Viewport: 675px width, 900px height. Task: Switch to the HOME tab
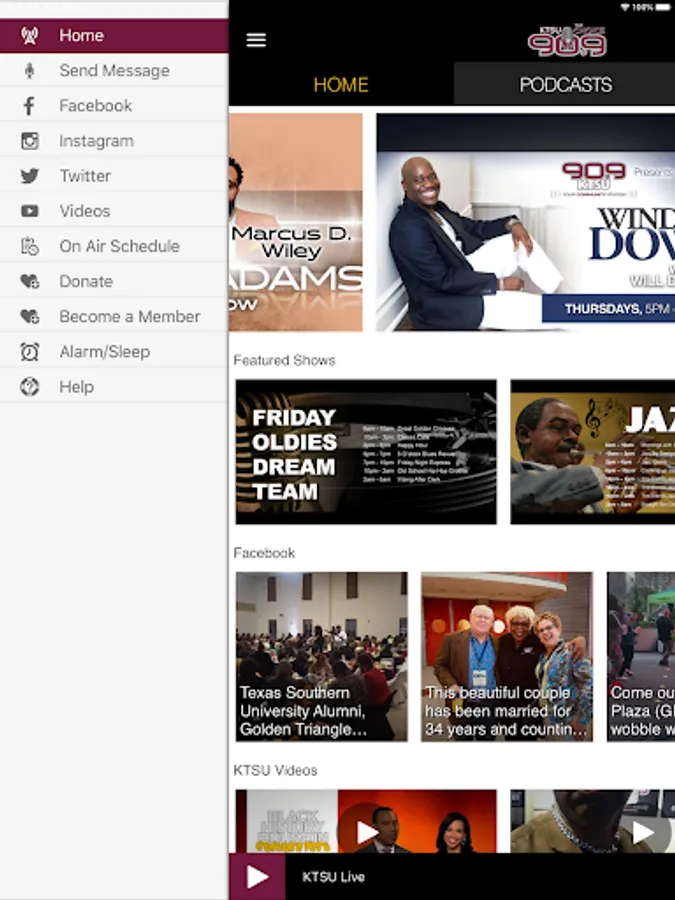tap(341, 84)
